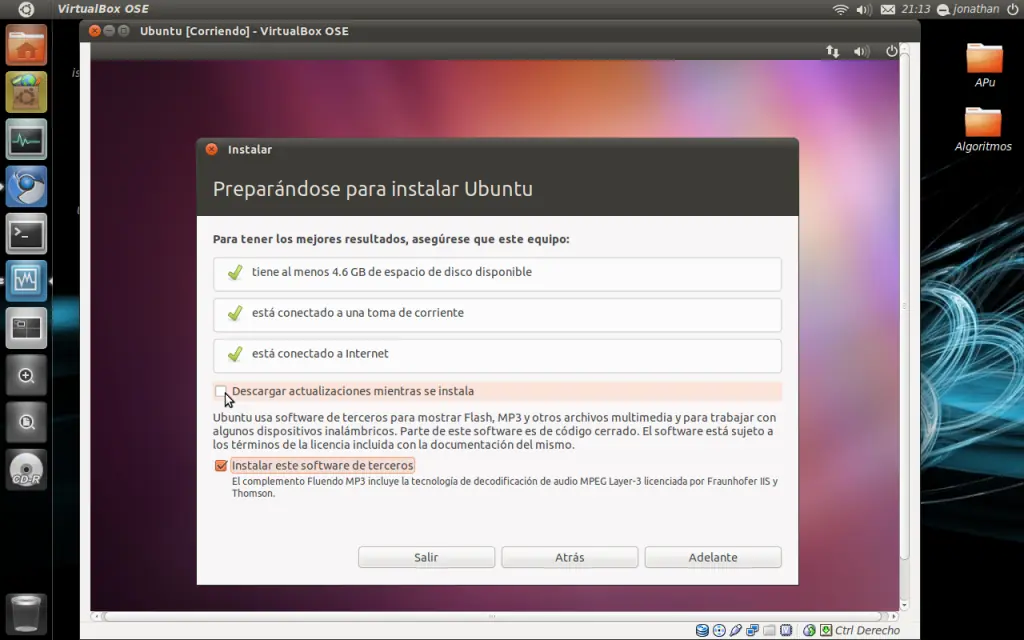Click the VirtualBox optical disc status icon
The image size is (1024, 640).
pyautogui.click(x=719, y=630)
